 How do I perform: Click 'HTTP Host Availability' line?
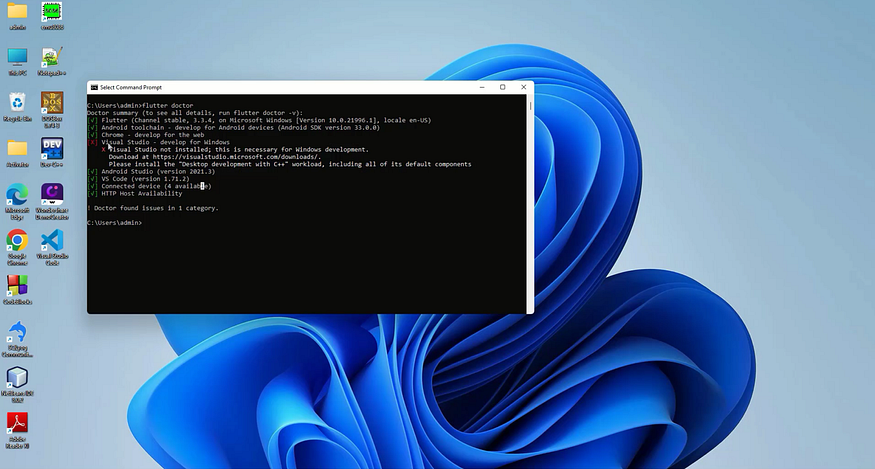(134, 193)
